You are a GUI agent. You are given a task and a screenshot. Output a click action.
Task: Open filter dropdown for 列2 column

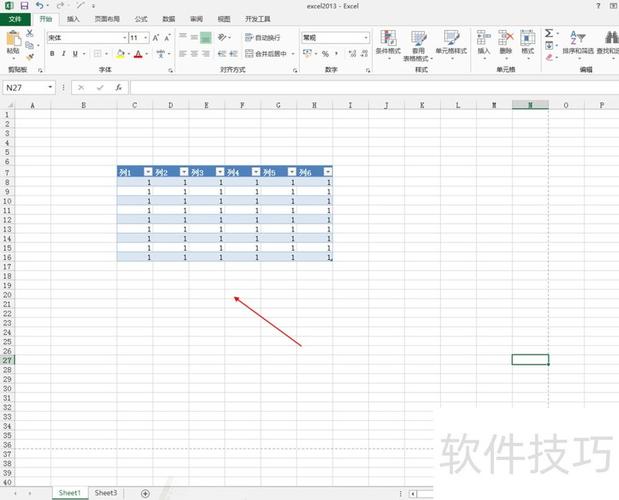pos(184,172)
